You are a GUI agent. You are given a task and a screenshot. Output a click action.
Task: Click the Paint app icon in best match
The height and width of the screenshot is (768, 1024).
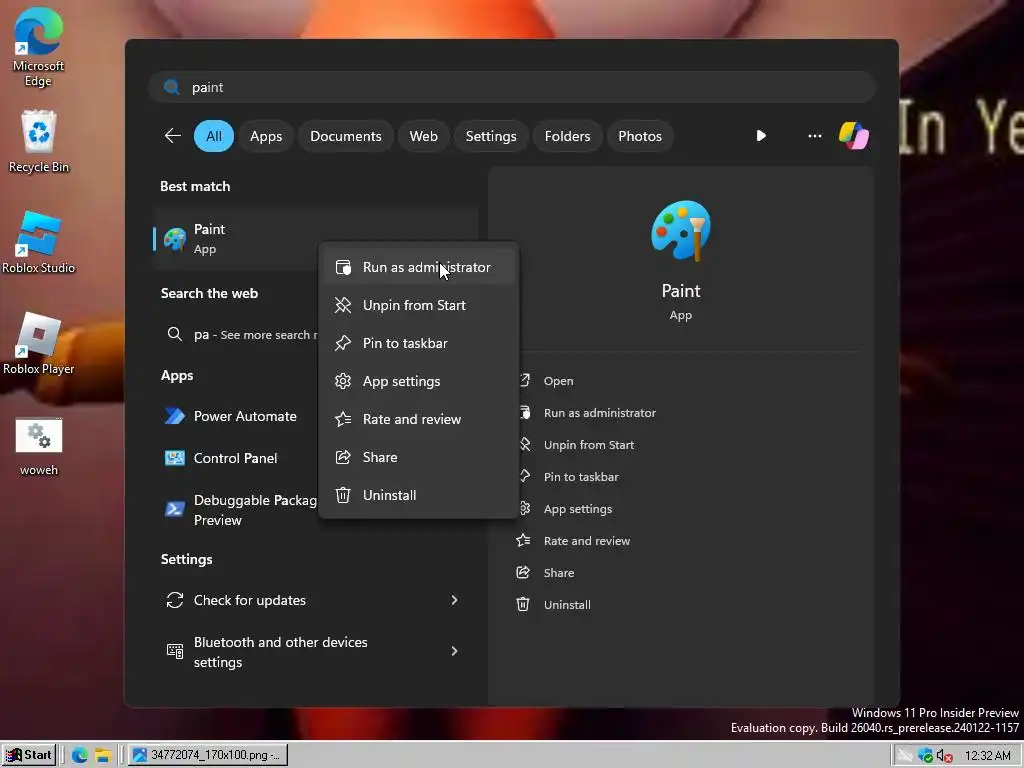[x=174, y=239]
